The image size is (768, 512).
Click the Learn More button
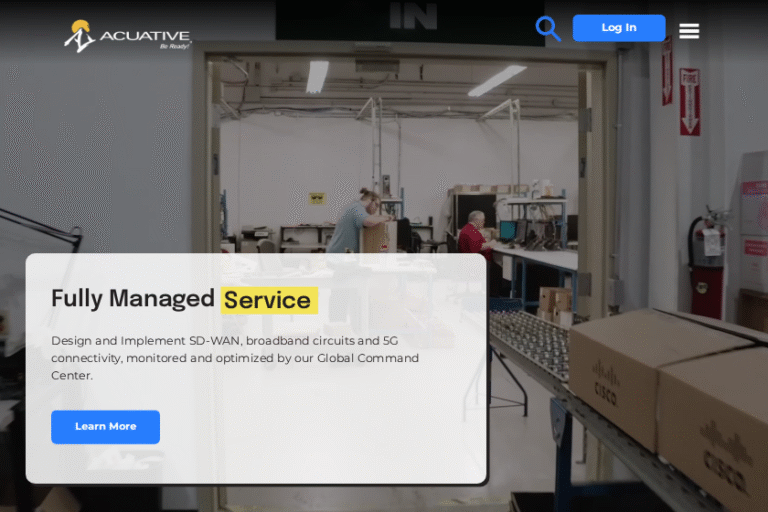point(105,427)
